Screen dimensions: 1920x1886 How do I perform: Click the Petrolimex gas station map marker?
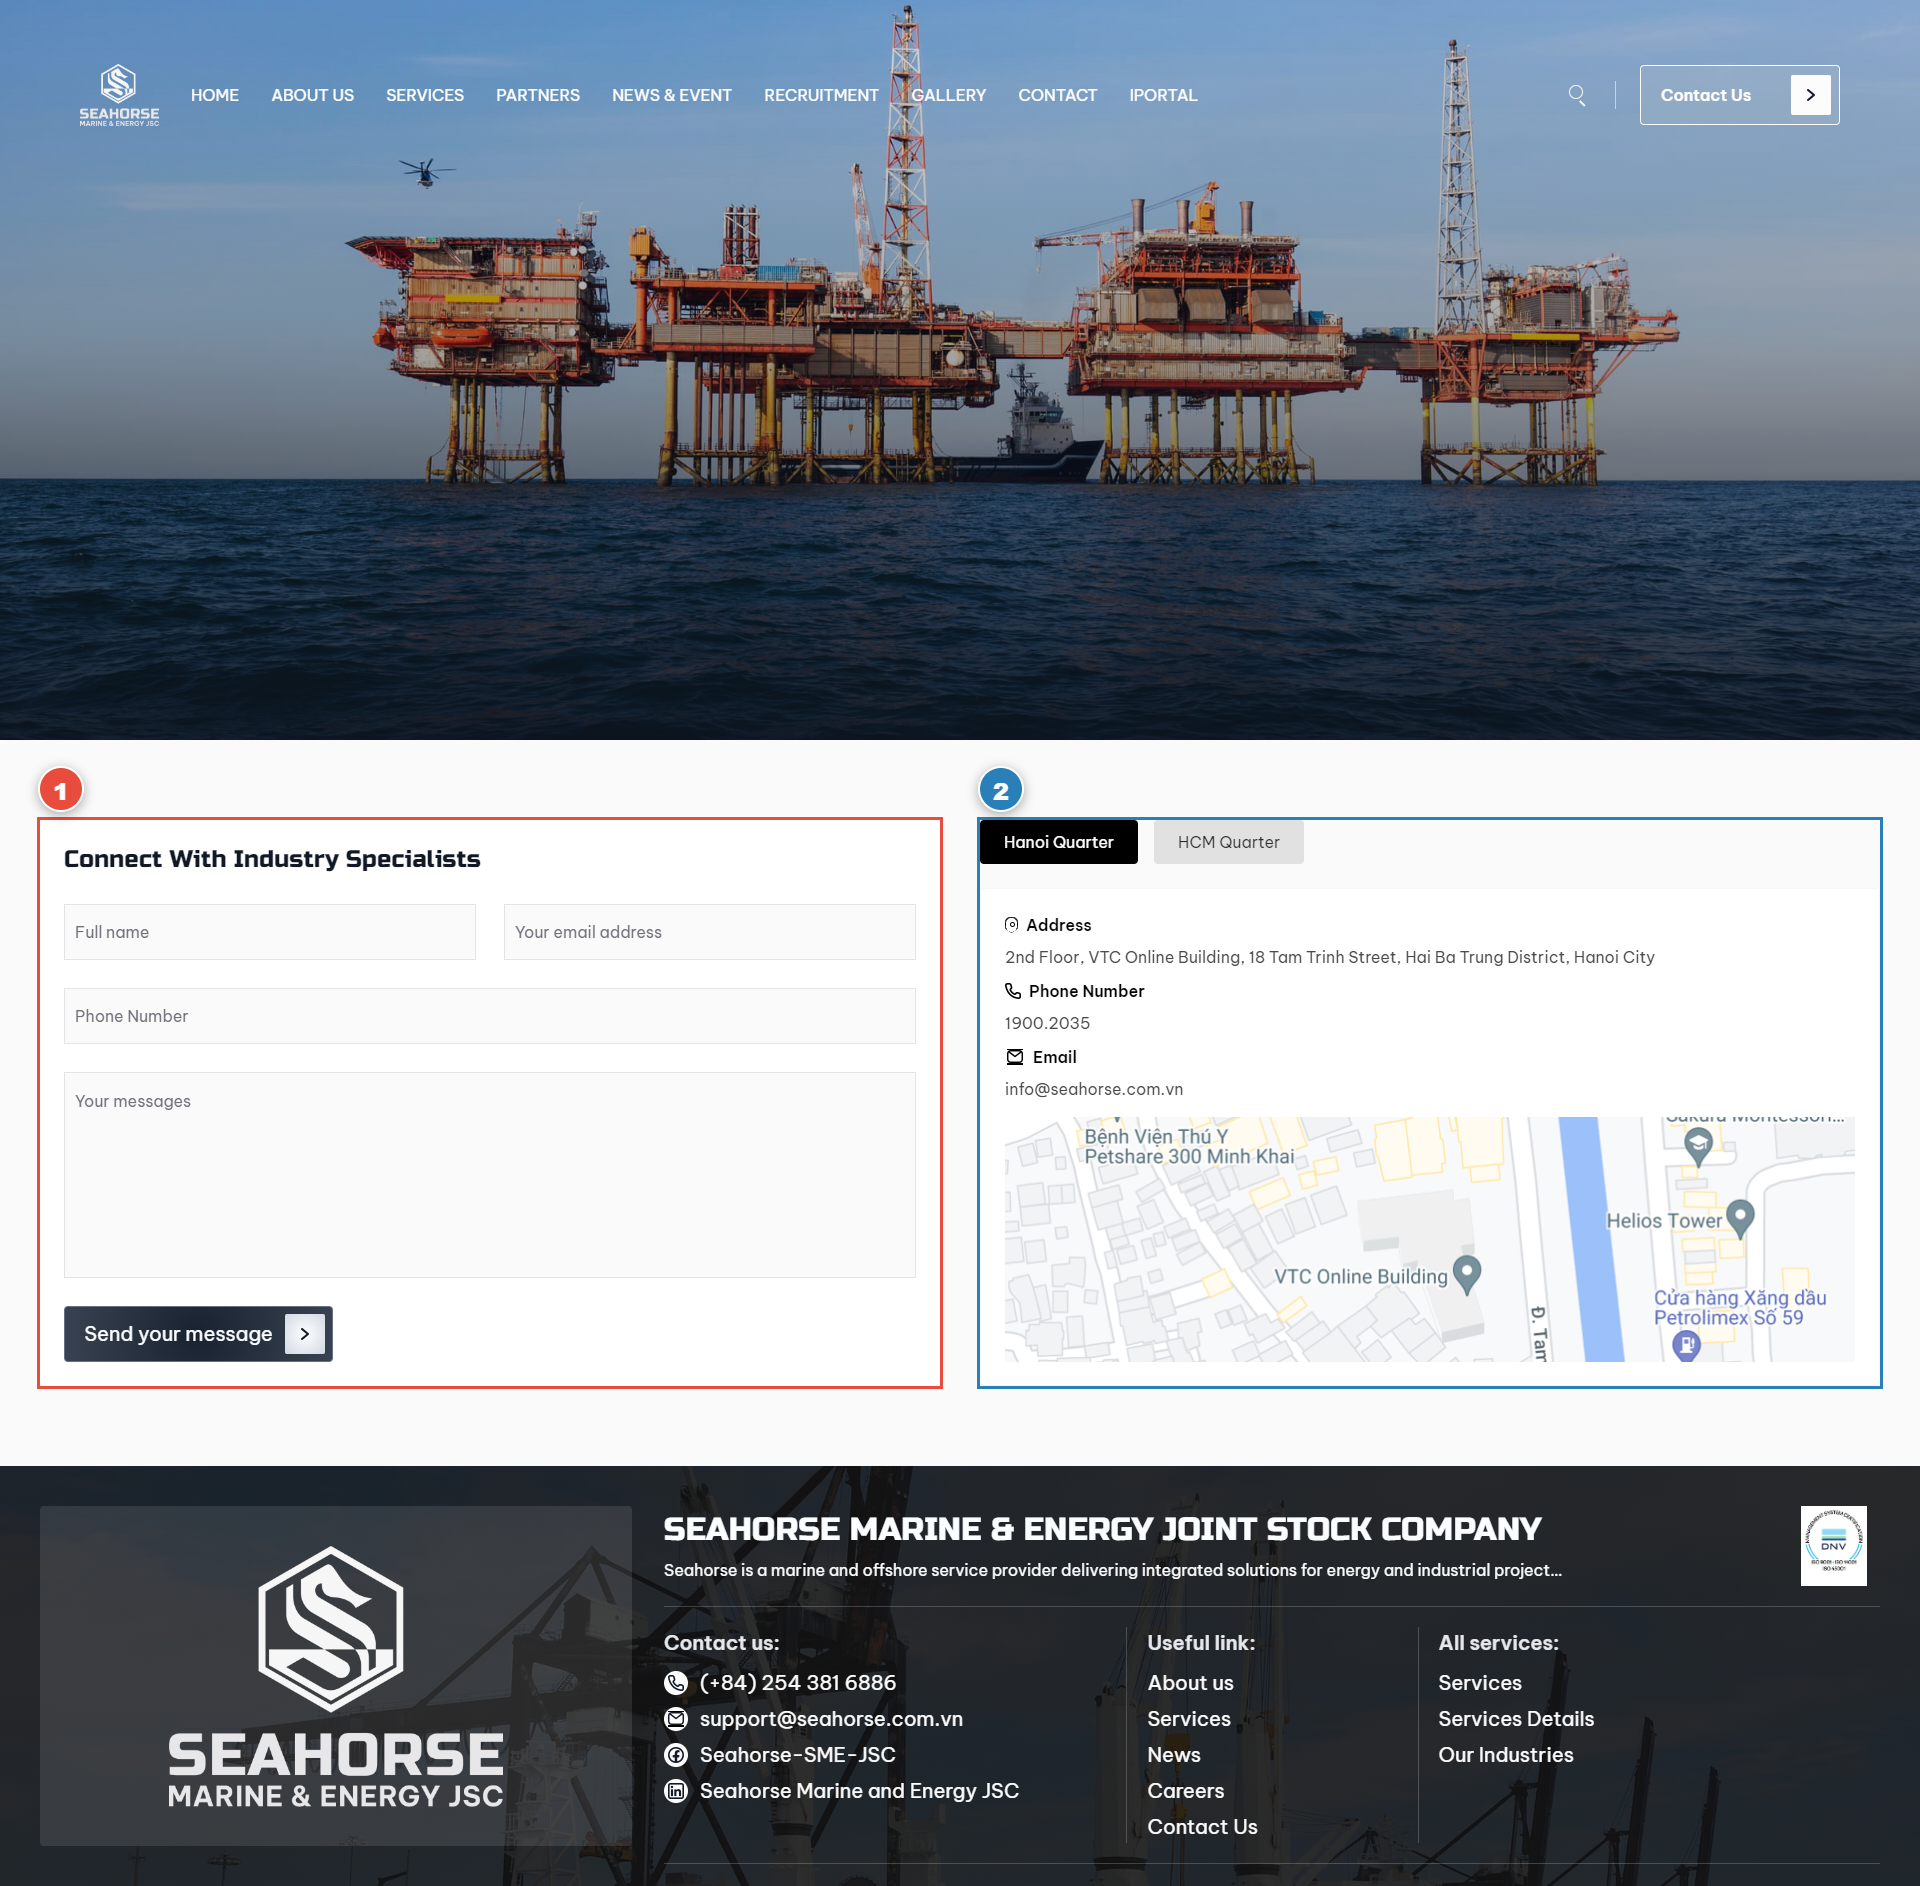1687,1345
